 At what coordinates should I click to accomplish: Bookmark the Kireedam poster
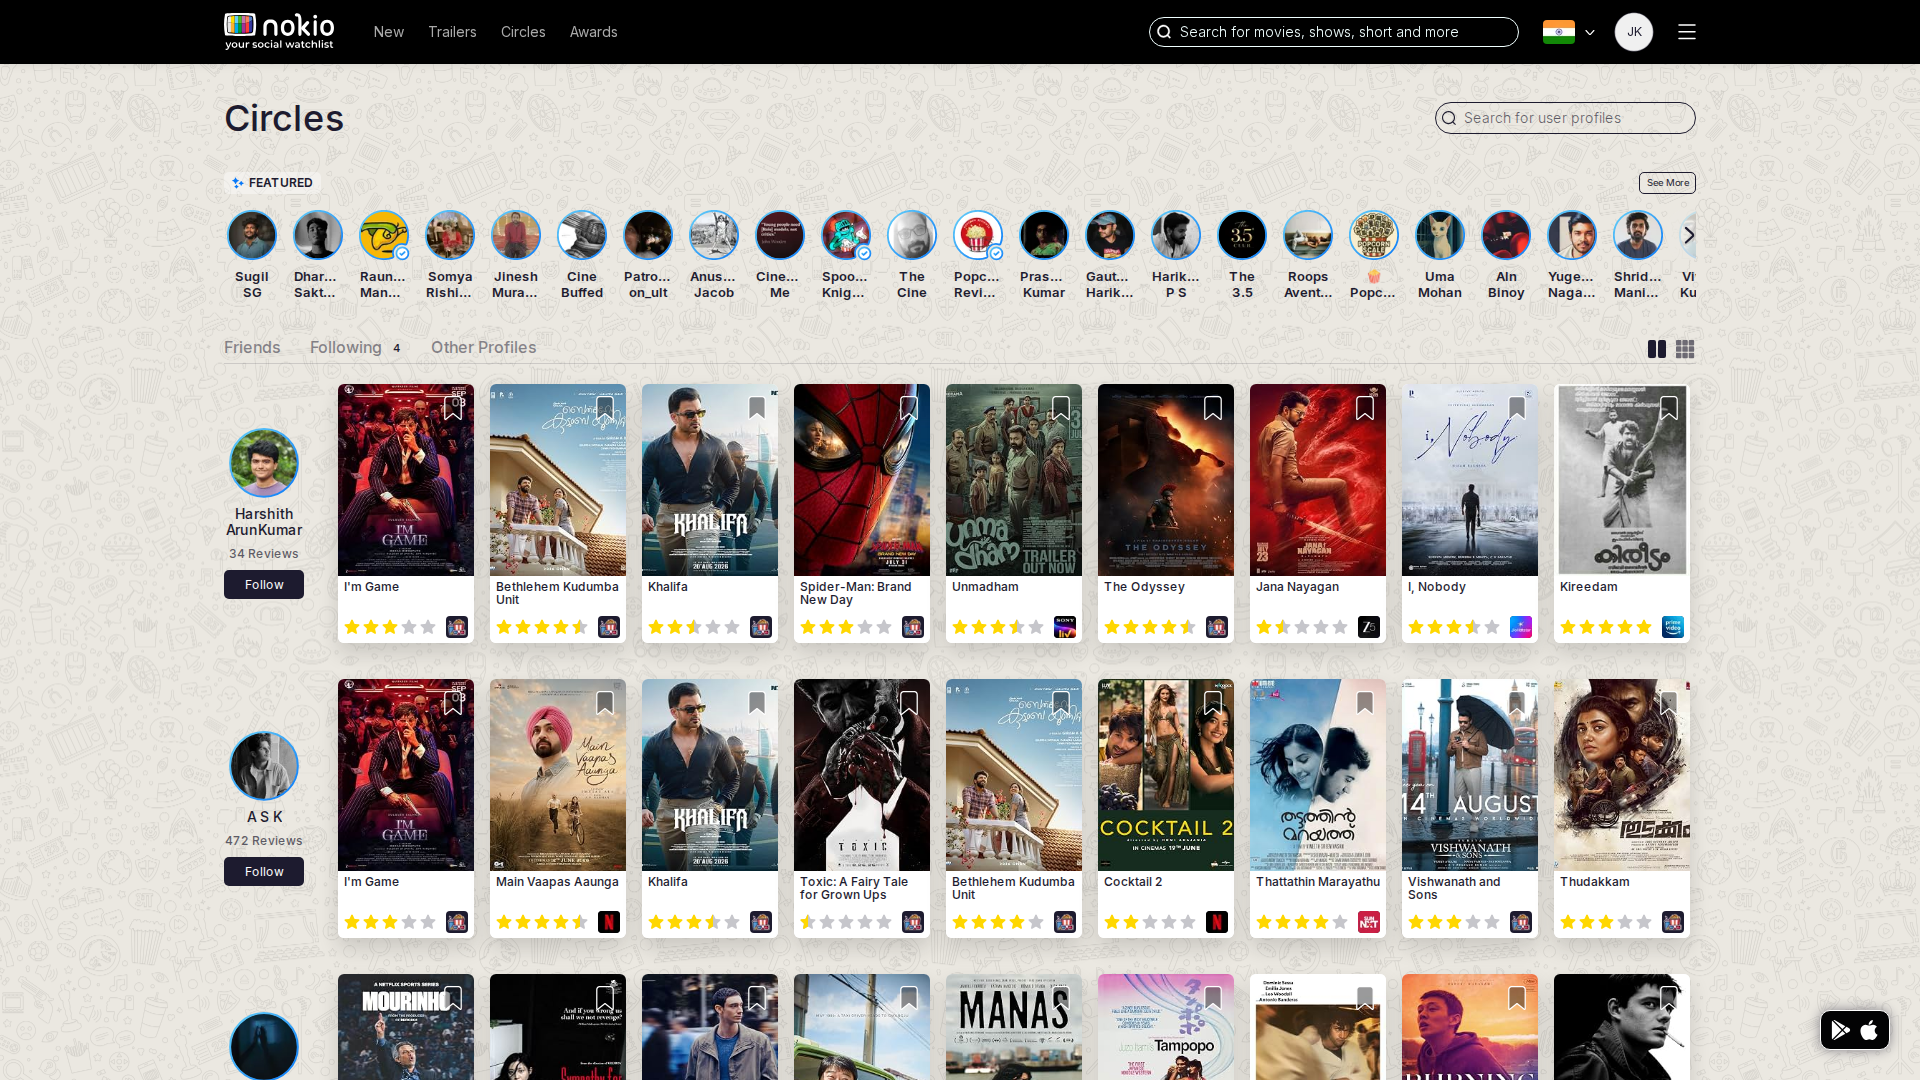pyautogui.click(x=1669, y=408)
